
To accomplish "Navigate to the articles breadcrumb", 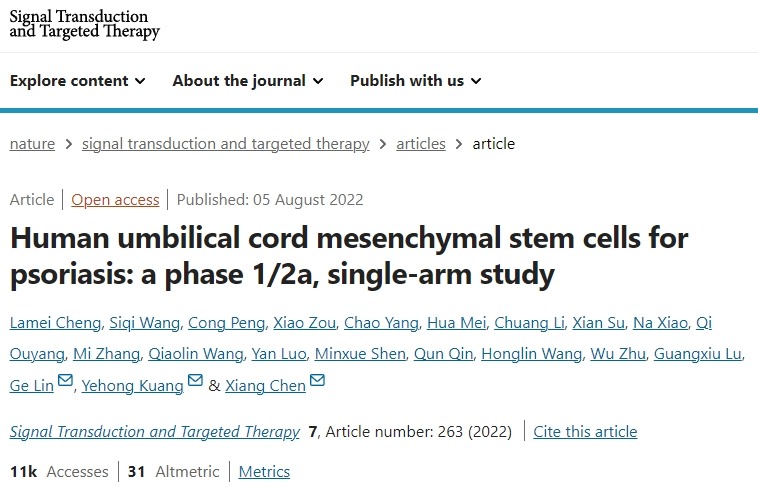I will [x=421, y=144].
